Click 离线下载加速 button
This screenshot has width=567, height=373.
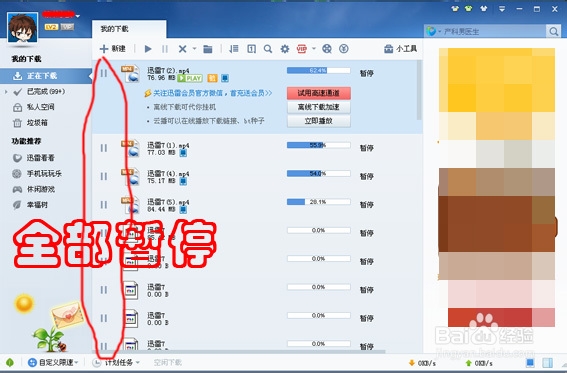[x=319, y=107]
